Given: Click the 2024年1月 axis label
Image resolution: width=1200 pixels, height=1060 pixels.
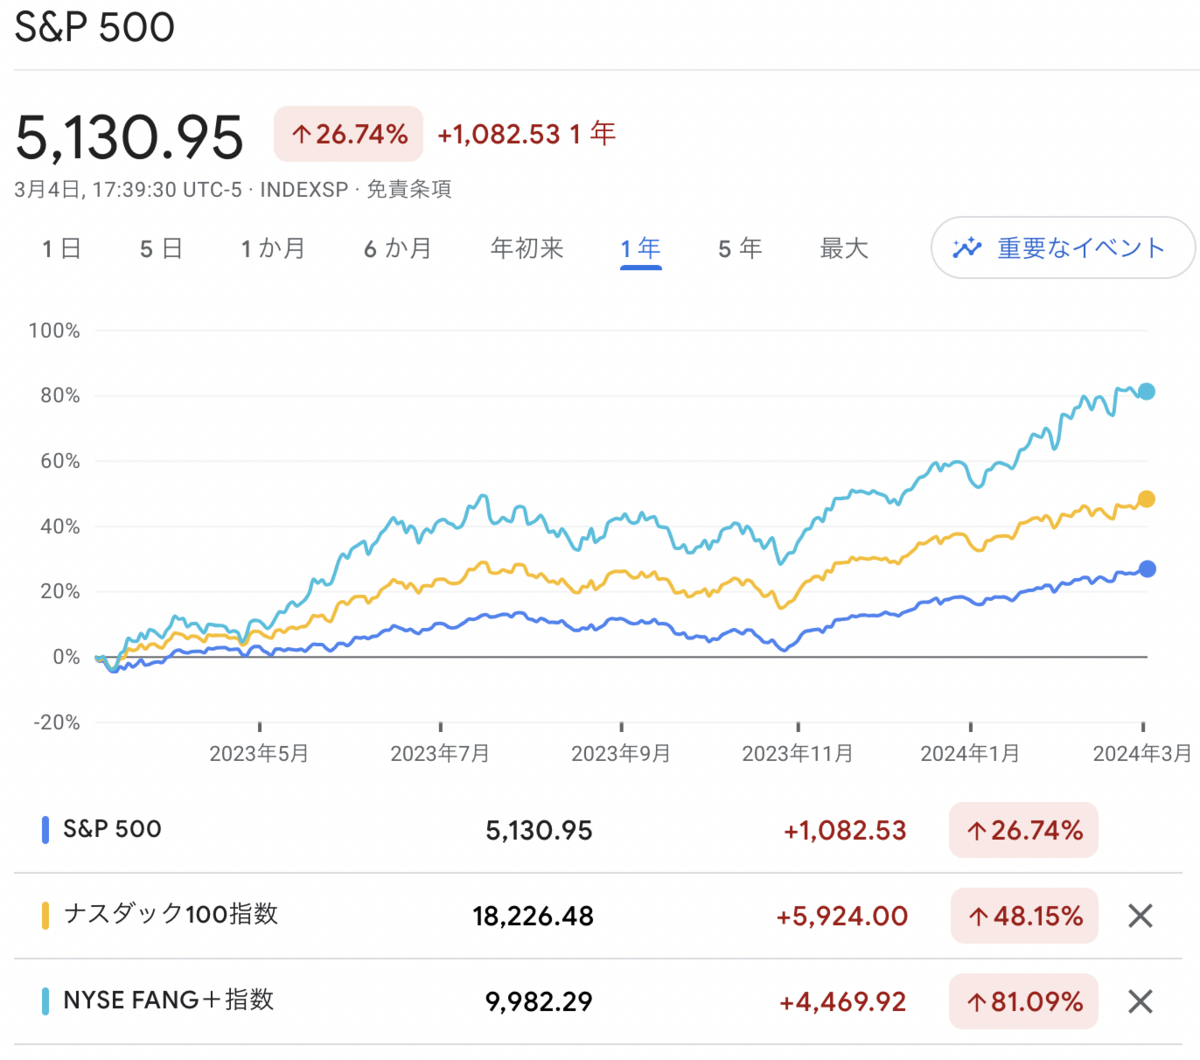Looking at the screenshot, I should click(970, 753).
